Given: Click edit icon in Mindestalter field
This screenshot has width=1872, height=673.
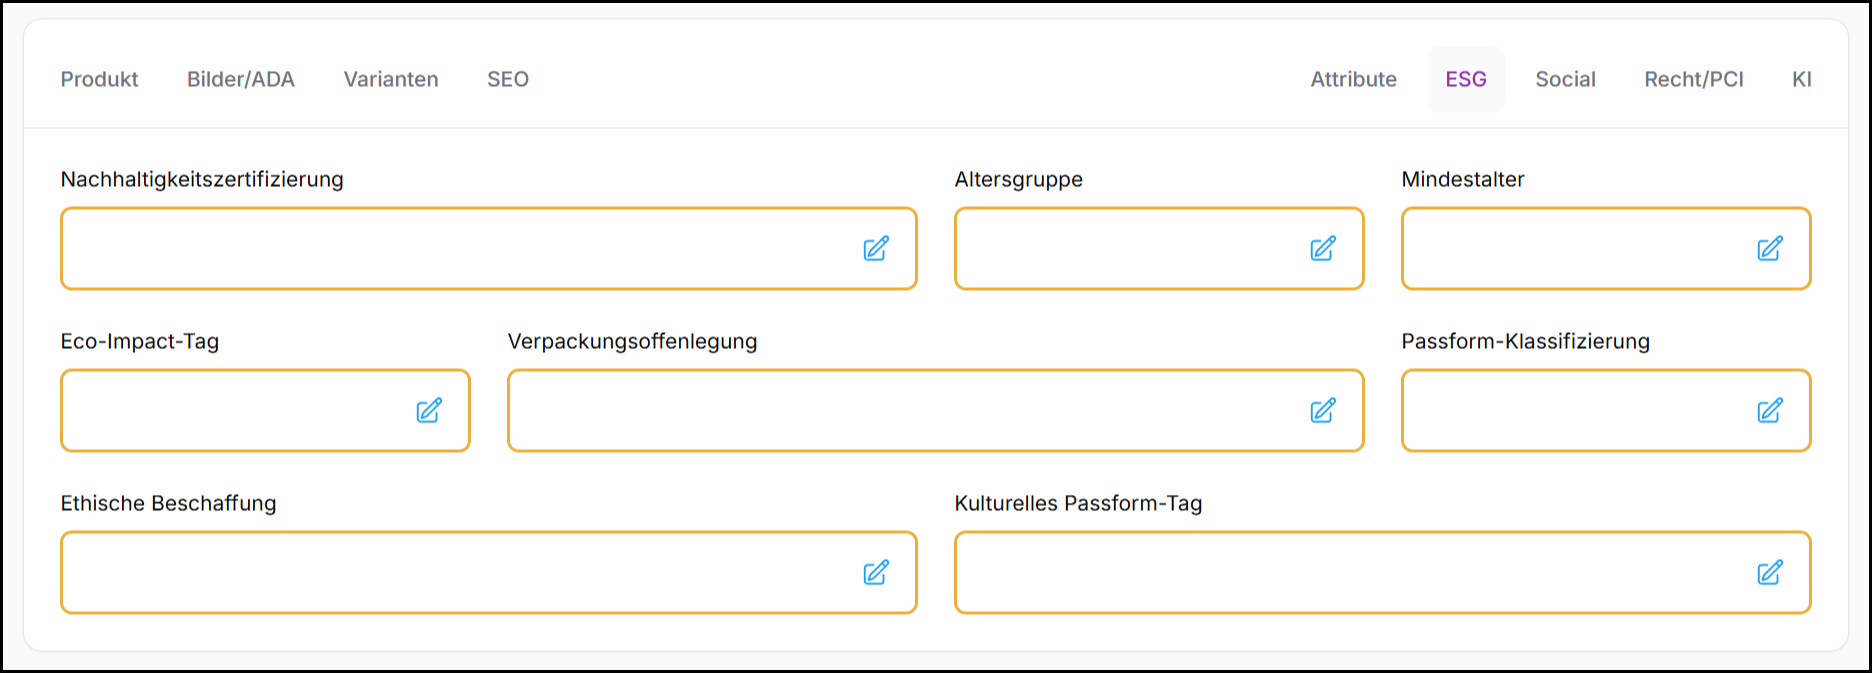Looking at the screenshot, I should [x=1770, y=249].
